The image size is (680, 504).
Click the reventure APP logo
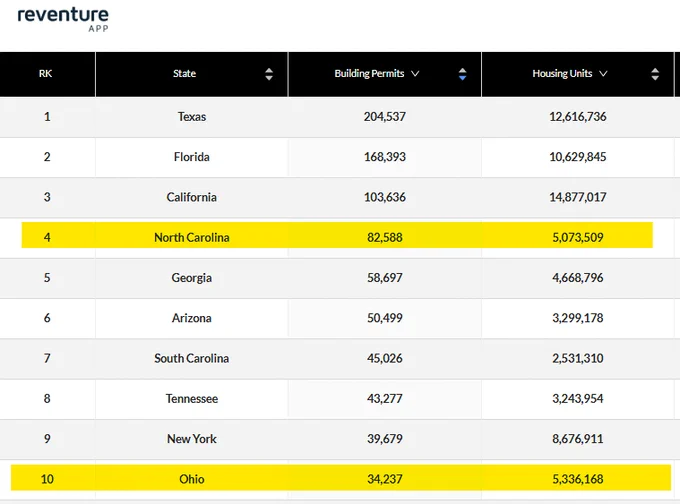pos(63,20)
